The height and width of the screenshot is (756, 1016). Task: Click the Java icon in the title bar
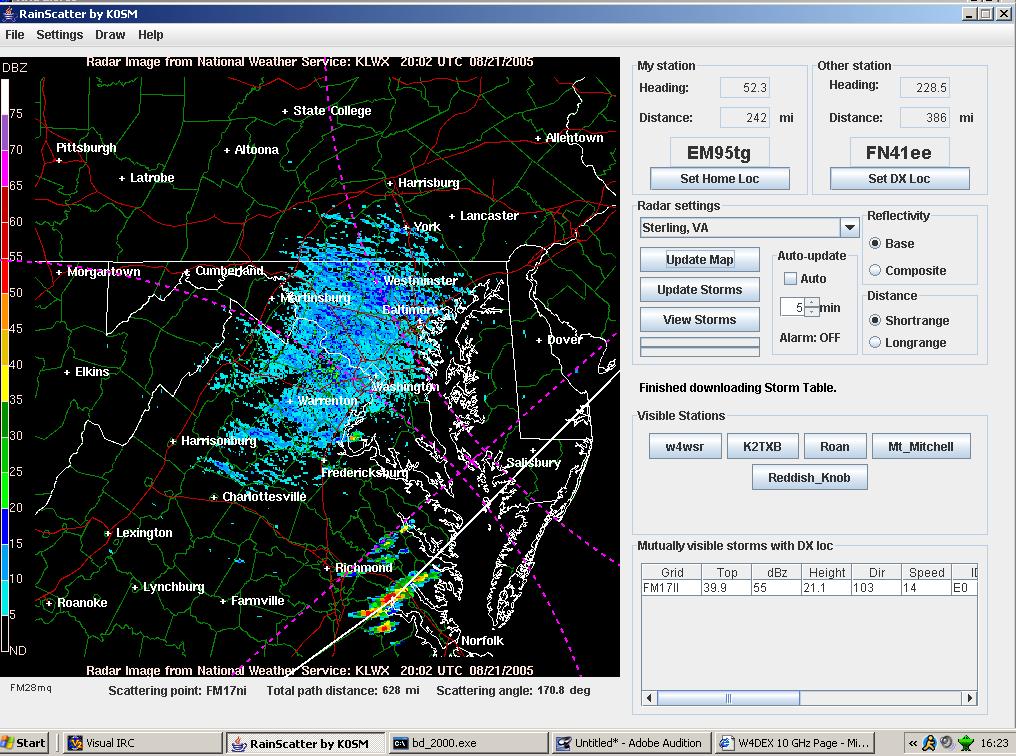[x=8, y=14]
